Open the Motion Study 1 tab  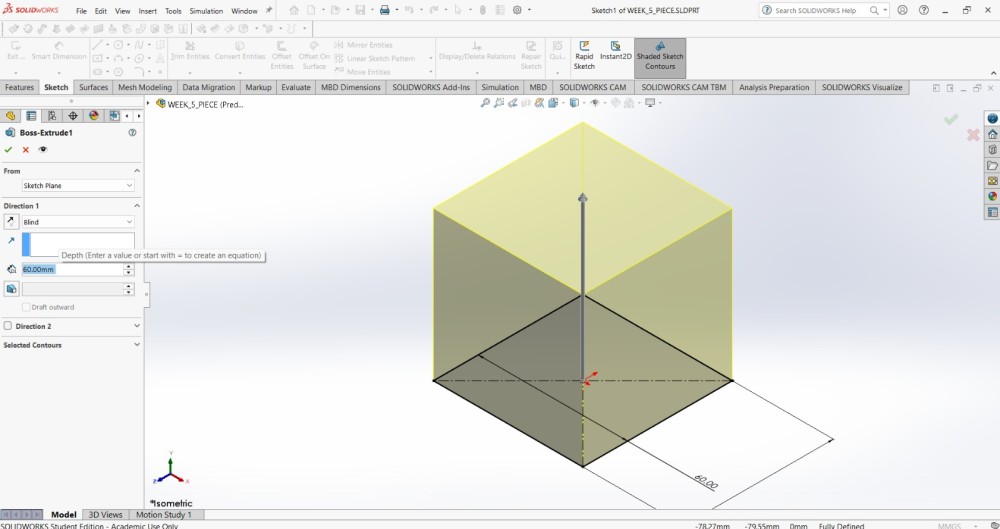click(x=163, y=514)
